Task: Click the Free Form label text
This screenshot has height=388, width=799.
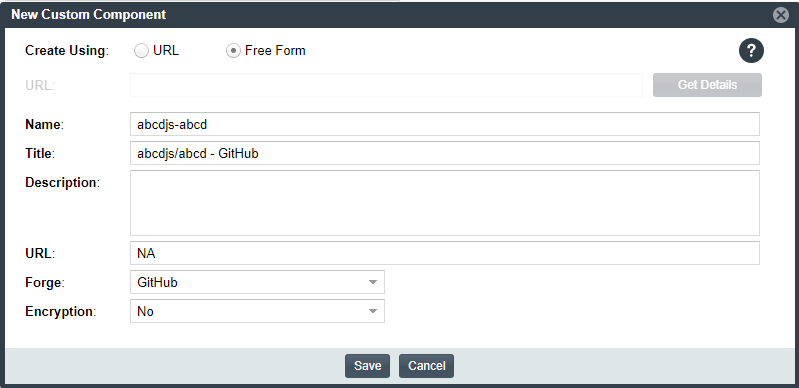Action: pyautogui.click(x=275, y=50)
